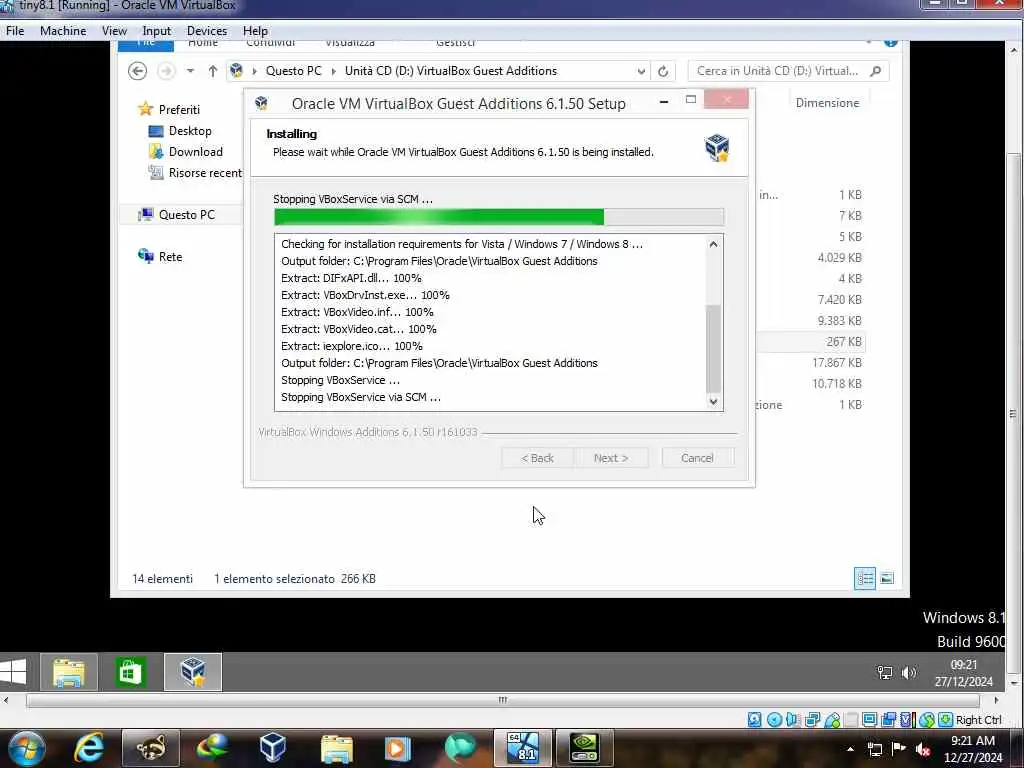This screenshot has height=768, width=1024.
Task: Open the View menu
Action: pos(114,31)
